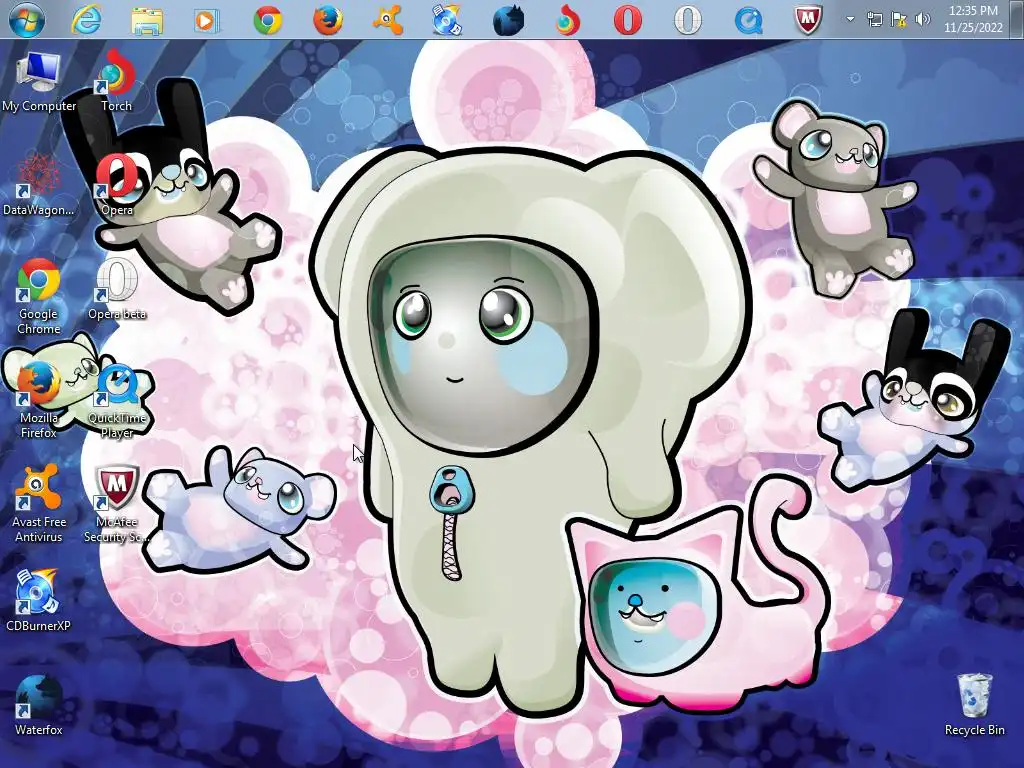
Task: Select the McAfee Security Scan shortcut
Action: (x=117, y=504)
